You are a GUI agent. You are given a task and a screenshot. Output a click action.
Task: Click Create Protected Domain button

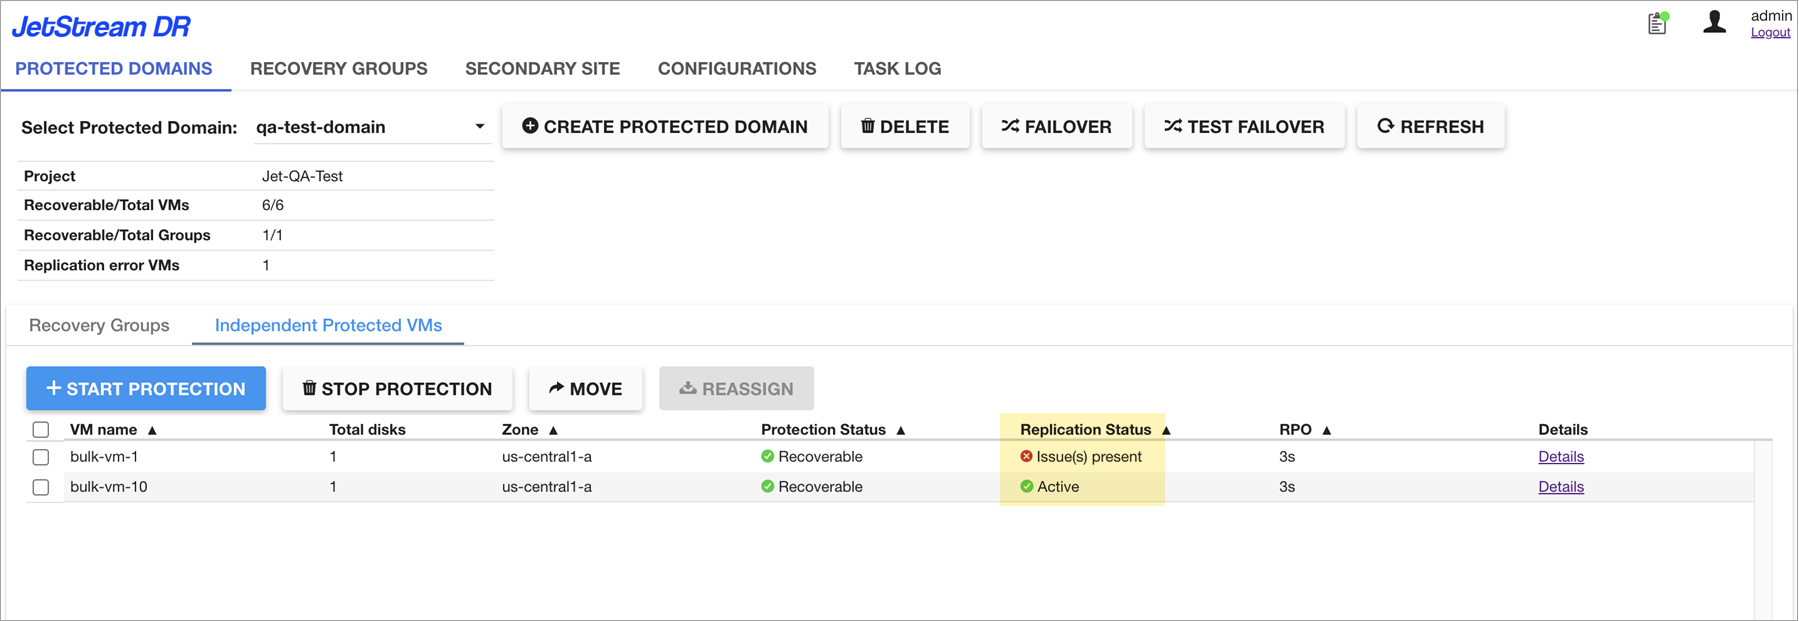(665, 127)
